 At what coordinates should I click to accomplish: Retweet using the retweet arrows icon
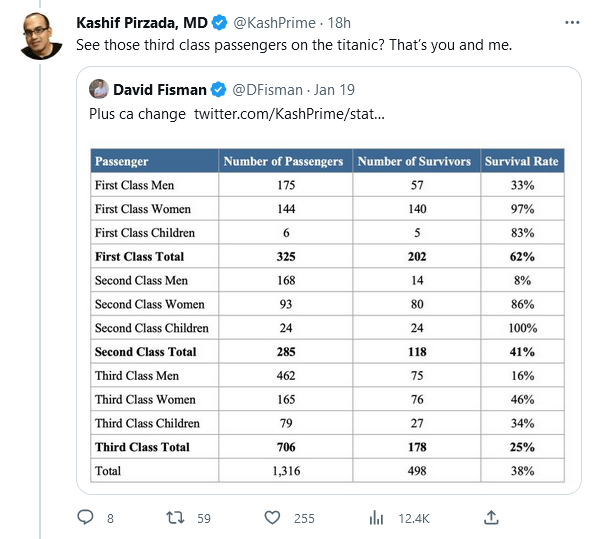tap(175, 518)
